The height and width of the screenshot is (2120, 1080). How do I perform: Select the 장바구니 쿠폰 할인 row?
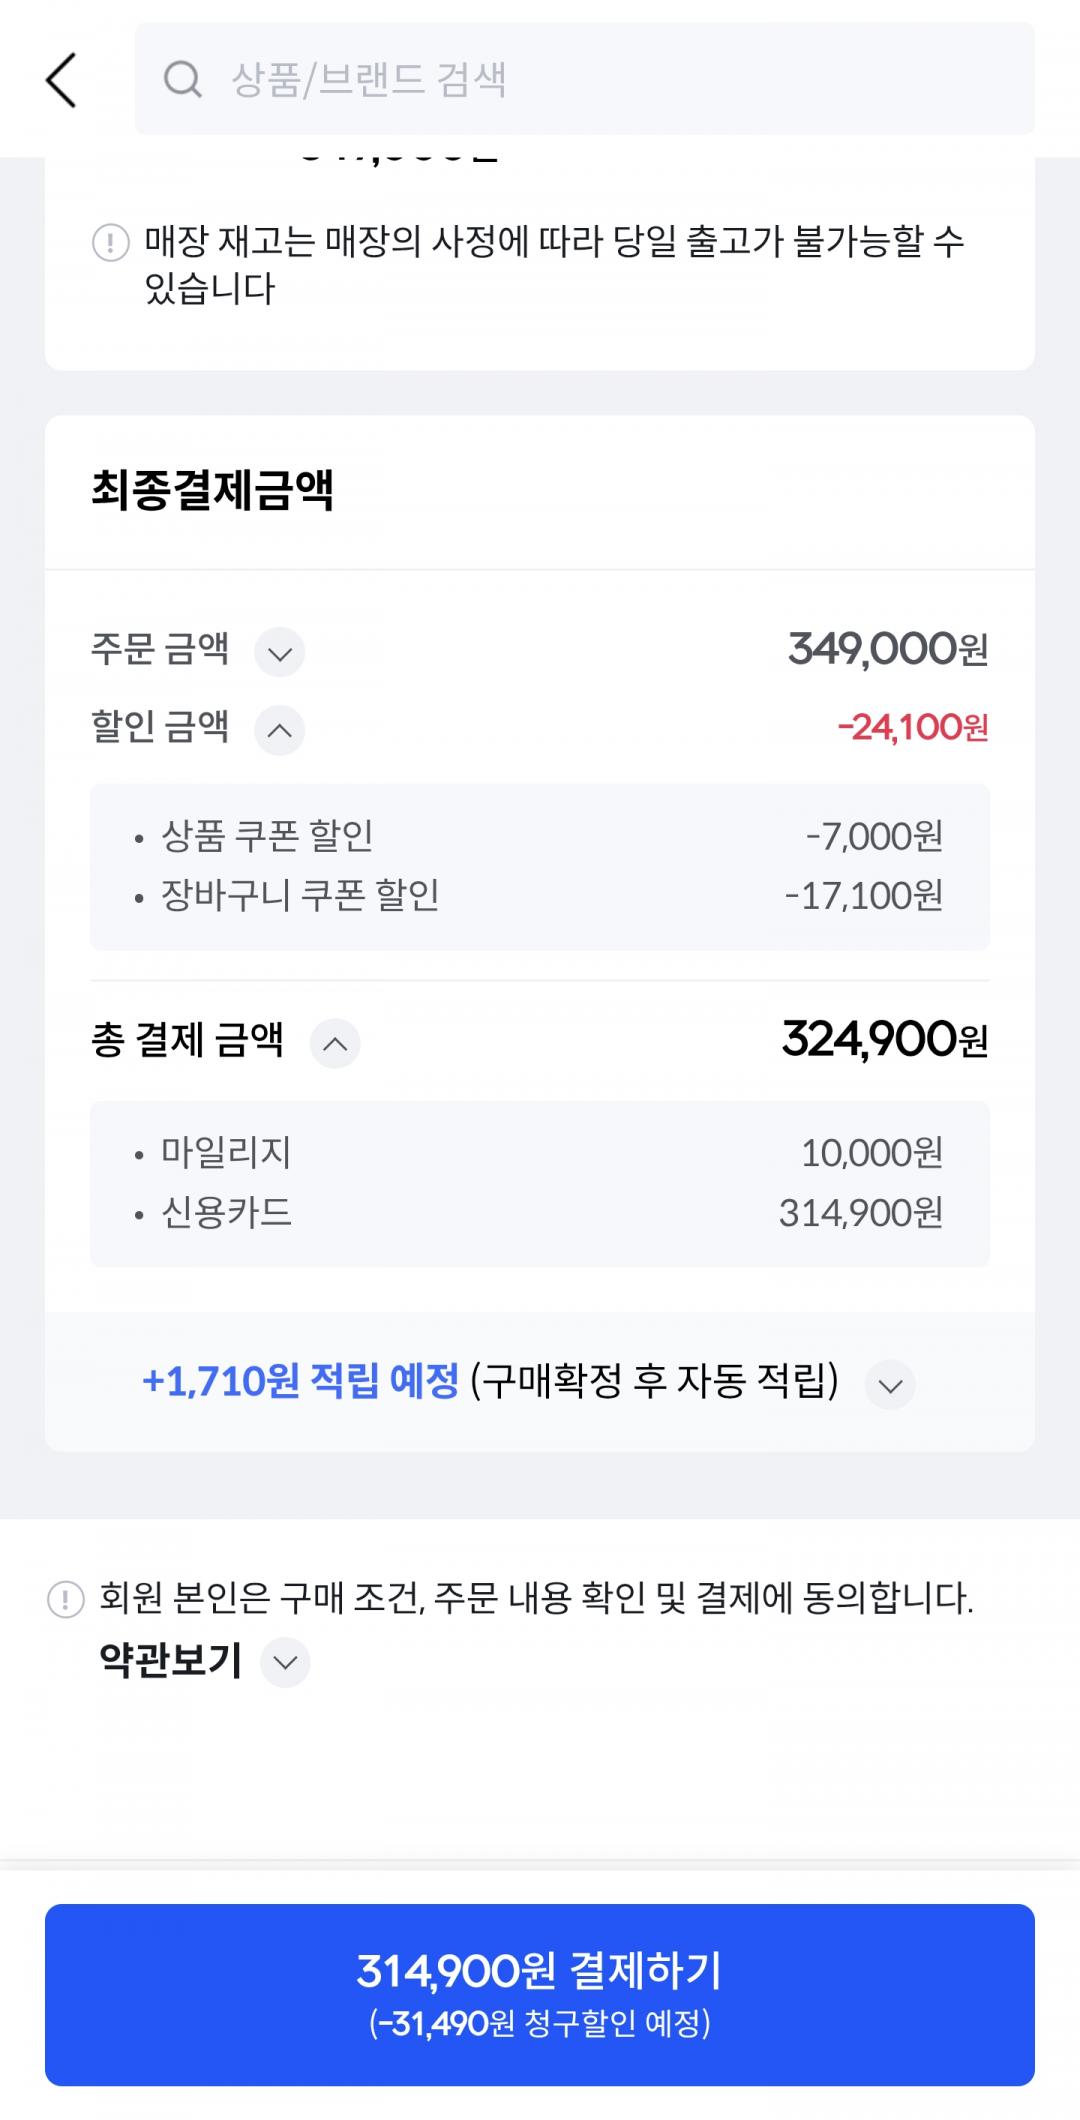tap(540, 896)
